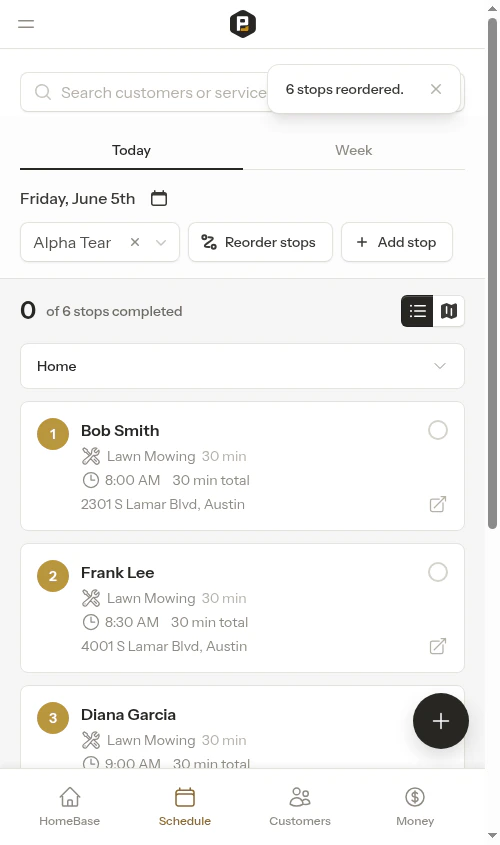This screenshot has height=845, width=500.
Task: Open Bob Smith's address external link icon
Action: [x=438, y=504]
